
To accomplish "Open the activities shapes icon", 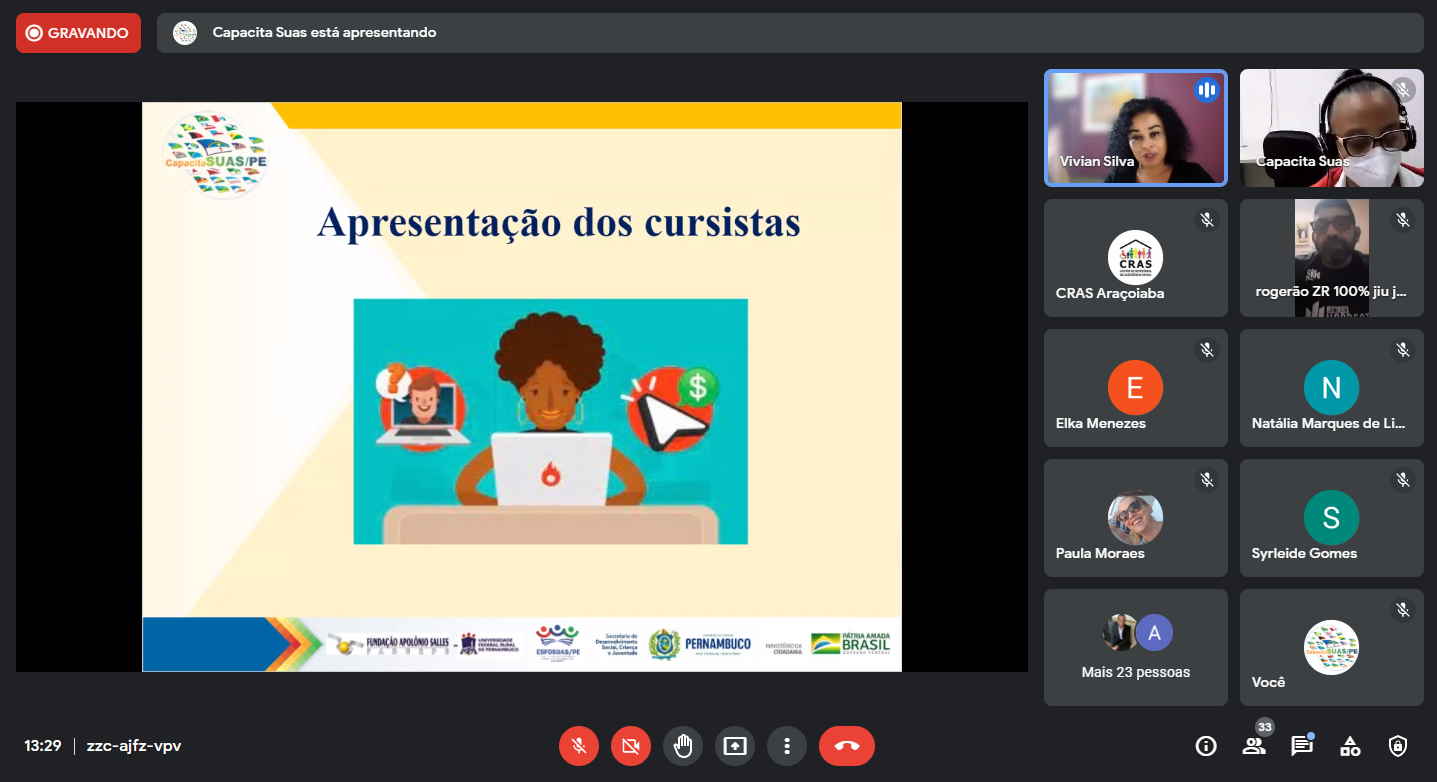I will tap(1350, 746).
